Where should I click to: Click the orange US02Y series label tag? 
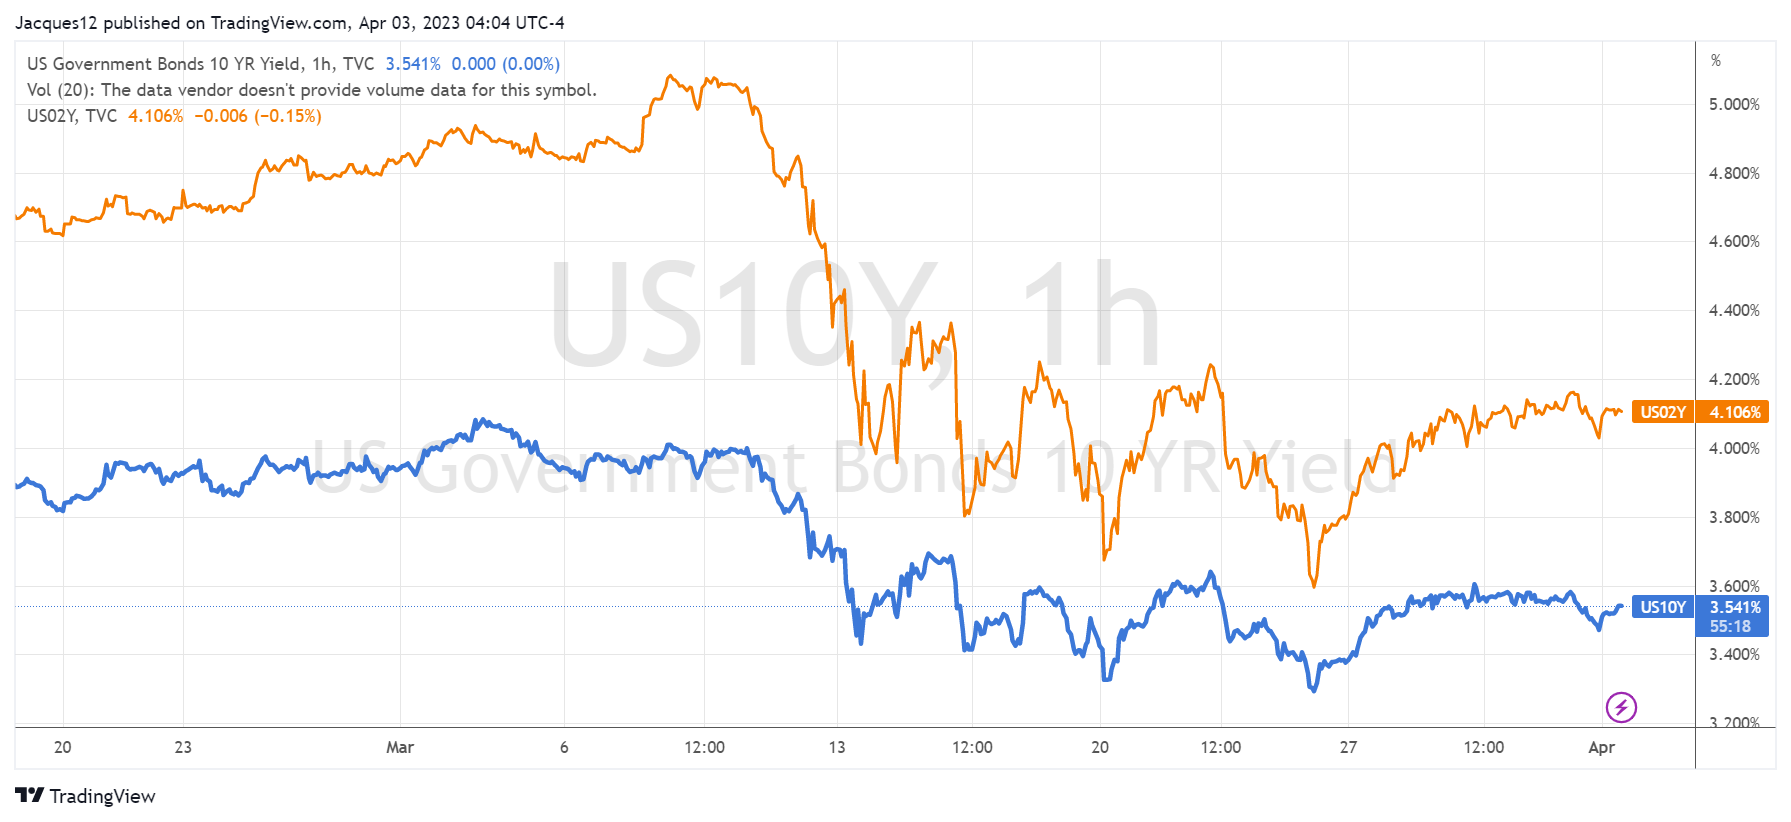coord(1662,412)
